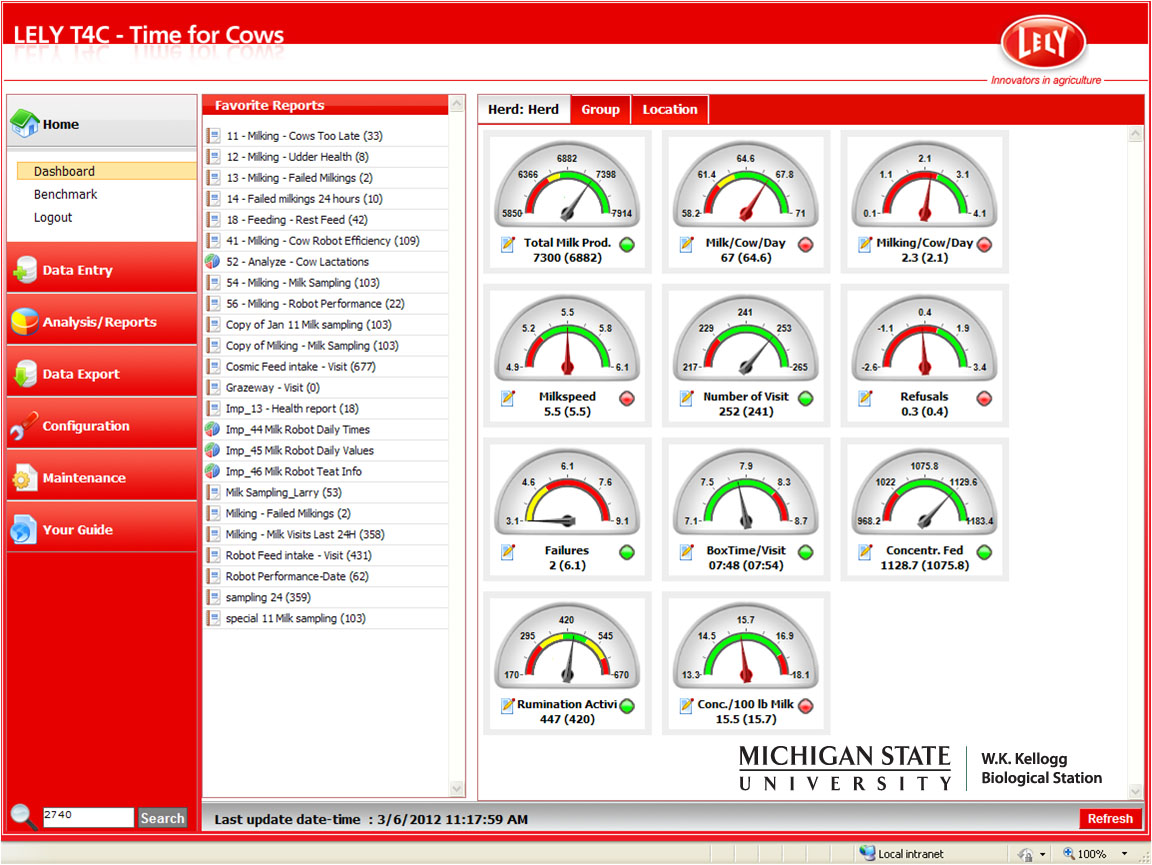Screen dimensions: 1152x865
Task: Click red status light for Milk/Cow/Day
Action: [806, 245]
